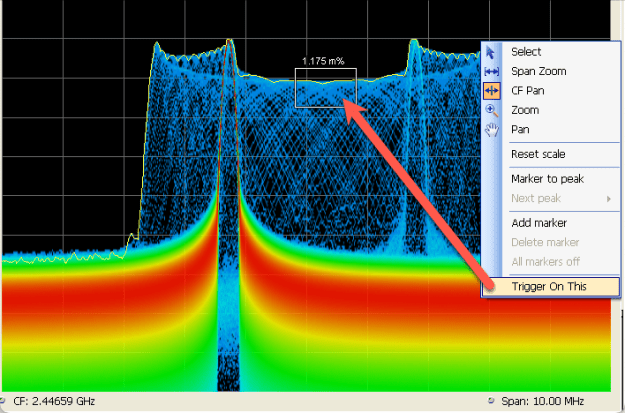Click Delete marker in the context menu
The image size is (625, 413).
545,242
